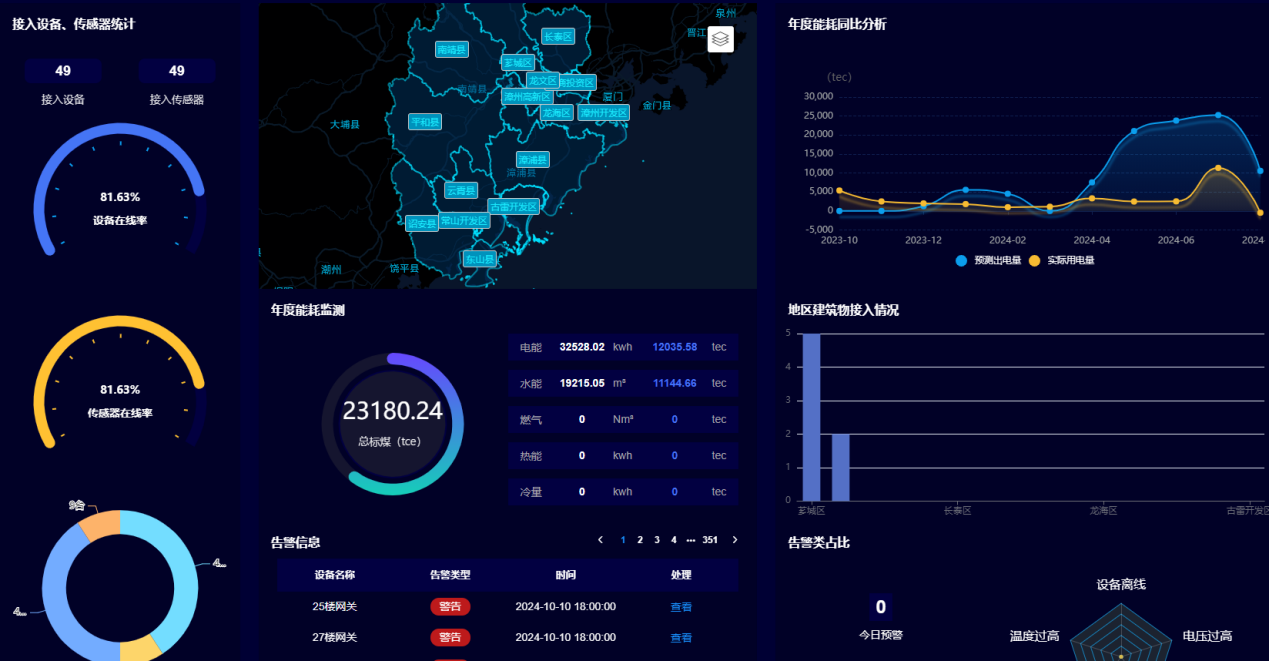
Task: Select 漳州高新区 map marker
Action: point(527,97)
